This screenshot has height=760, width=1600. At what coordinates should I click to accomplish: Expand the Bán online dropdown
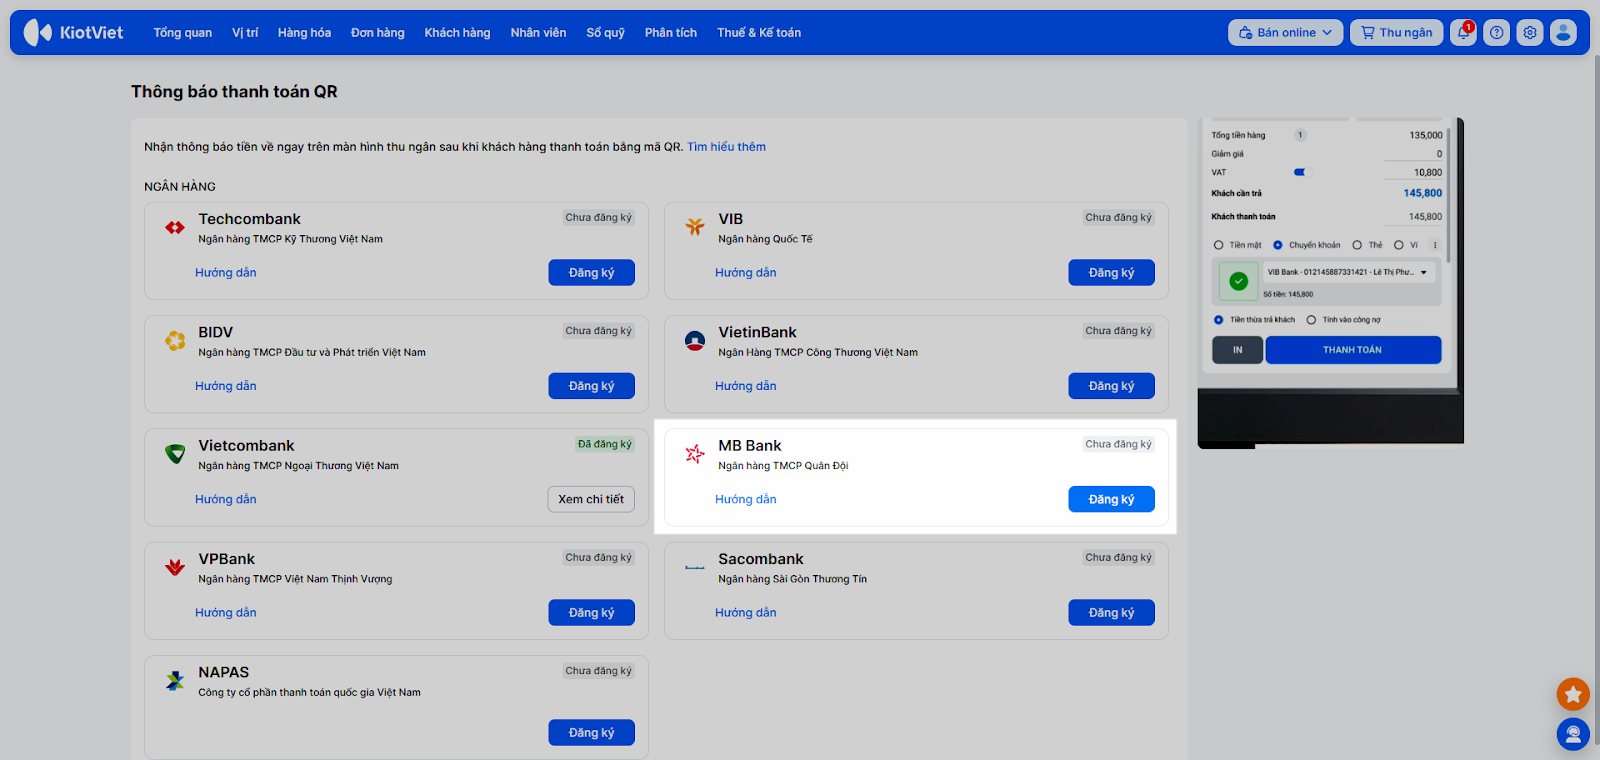tap(1285, 33)
